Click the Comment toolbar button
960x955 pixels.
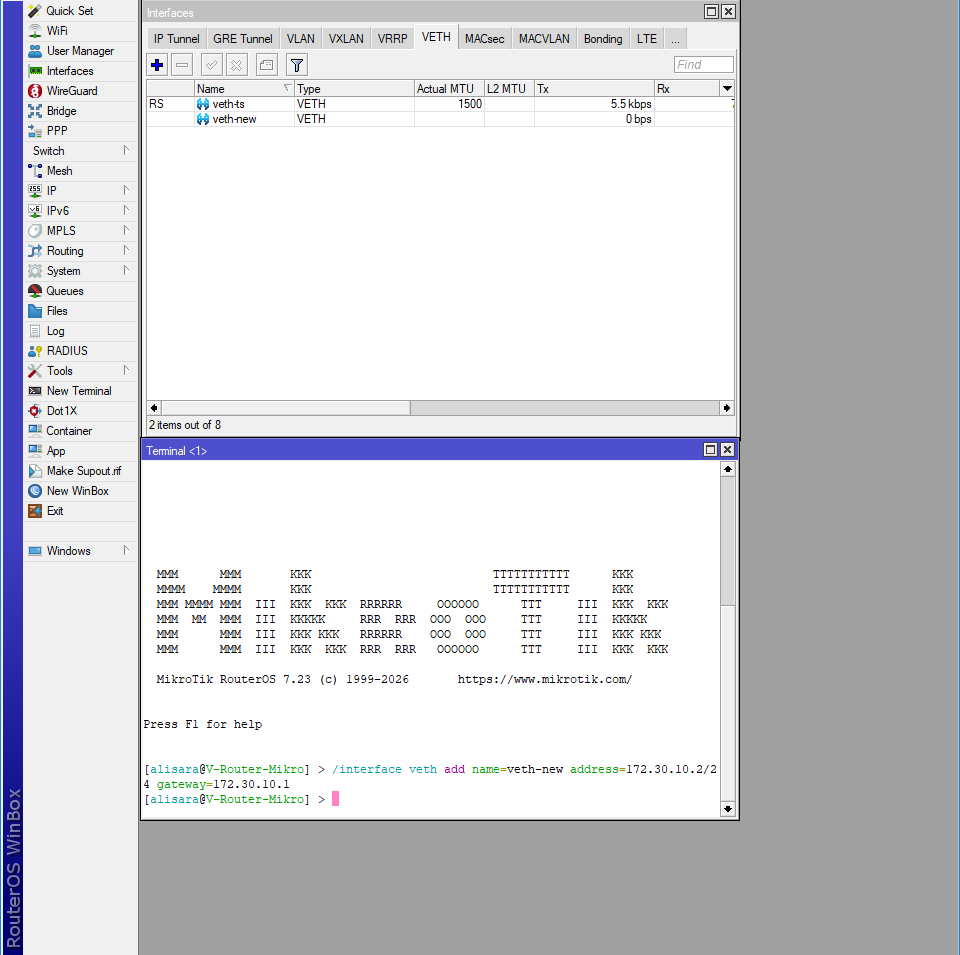click(x=267, y=65)
